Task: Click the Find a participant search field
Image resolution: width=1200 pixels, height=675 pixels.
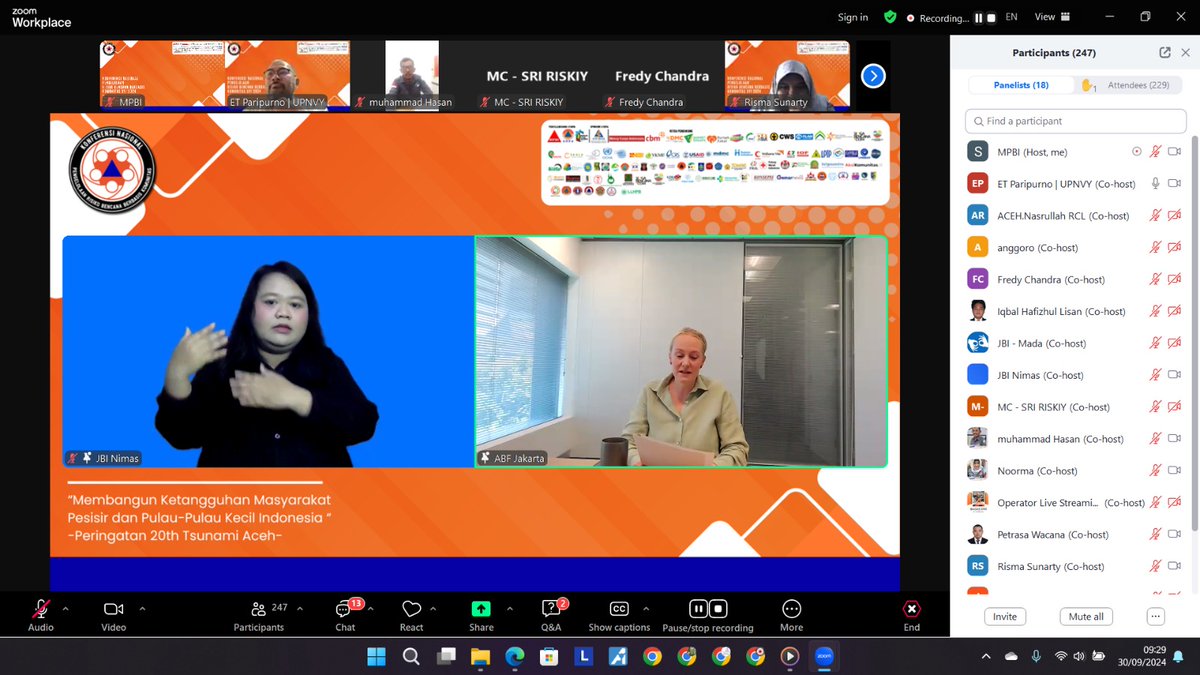Action: pyautogui.click(x=1075, y=121)
